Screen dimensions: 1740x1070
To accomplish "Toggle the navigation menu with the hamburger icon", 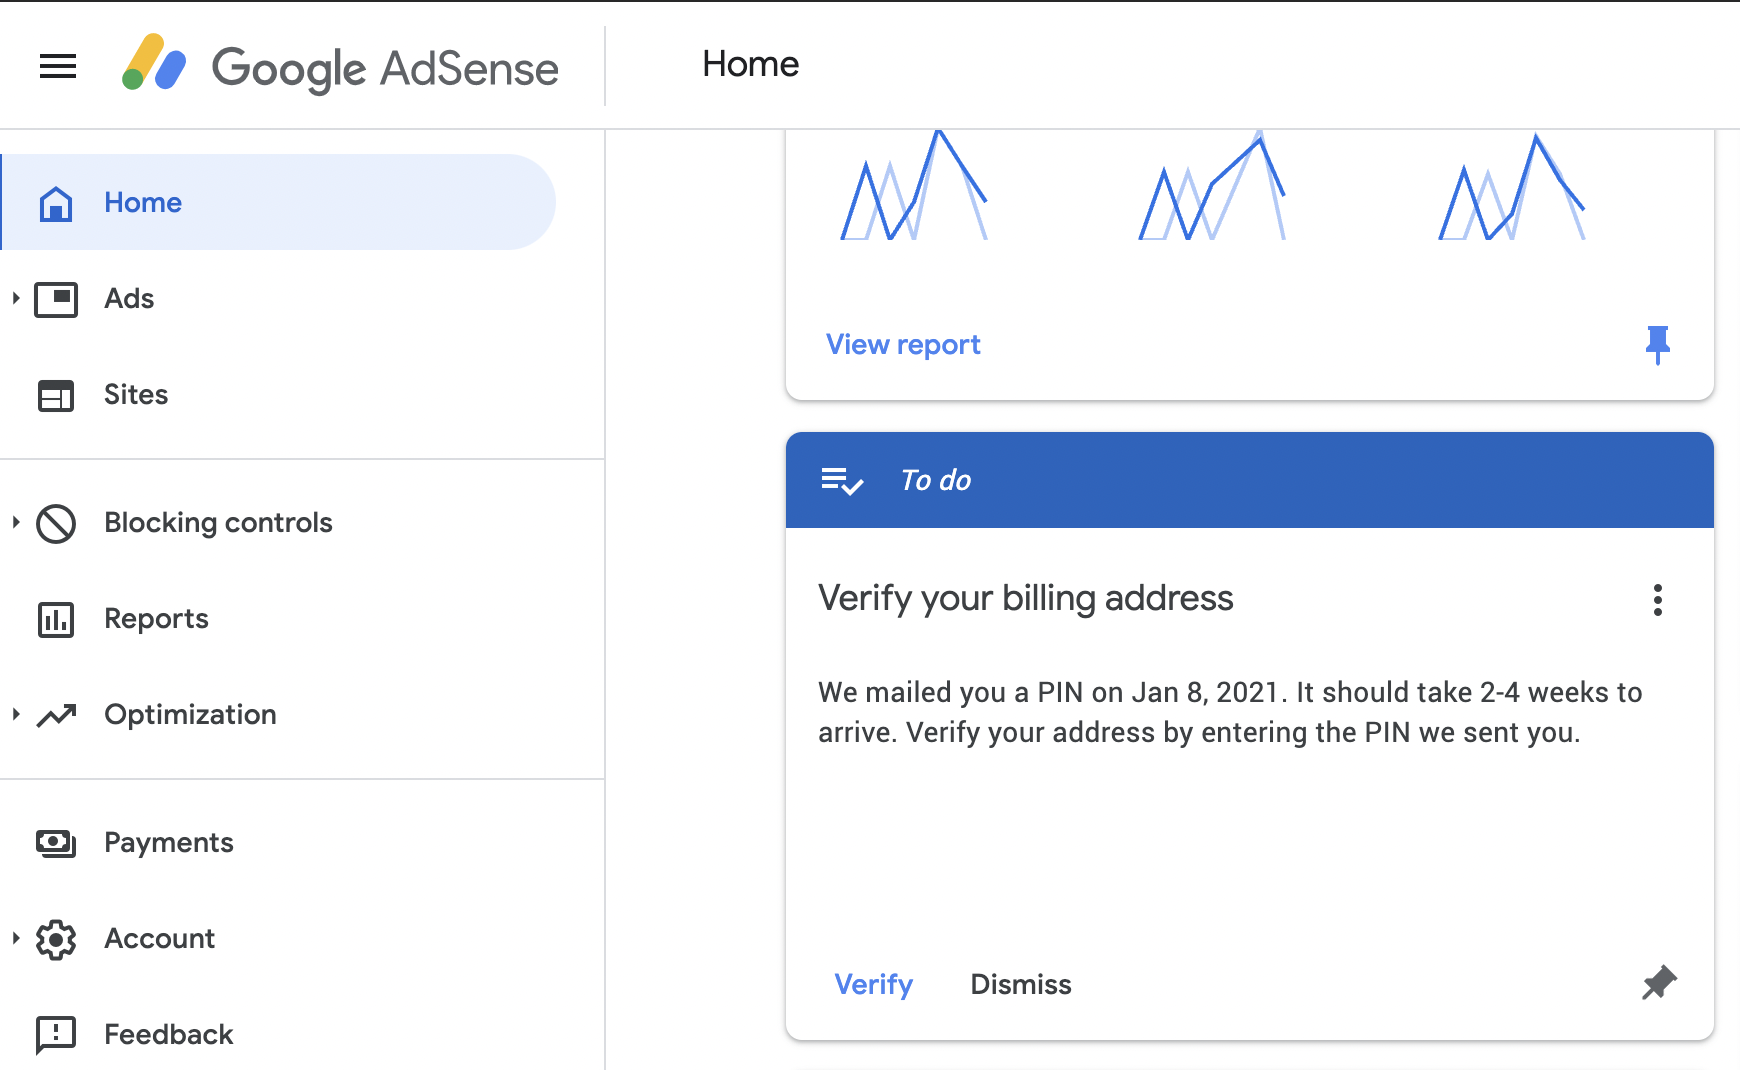I will [x=58, y=66].
